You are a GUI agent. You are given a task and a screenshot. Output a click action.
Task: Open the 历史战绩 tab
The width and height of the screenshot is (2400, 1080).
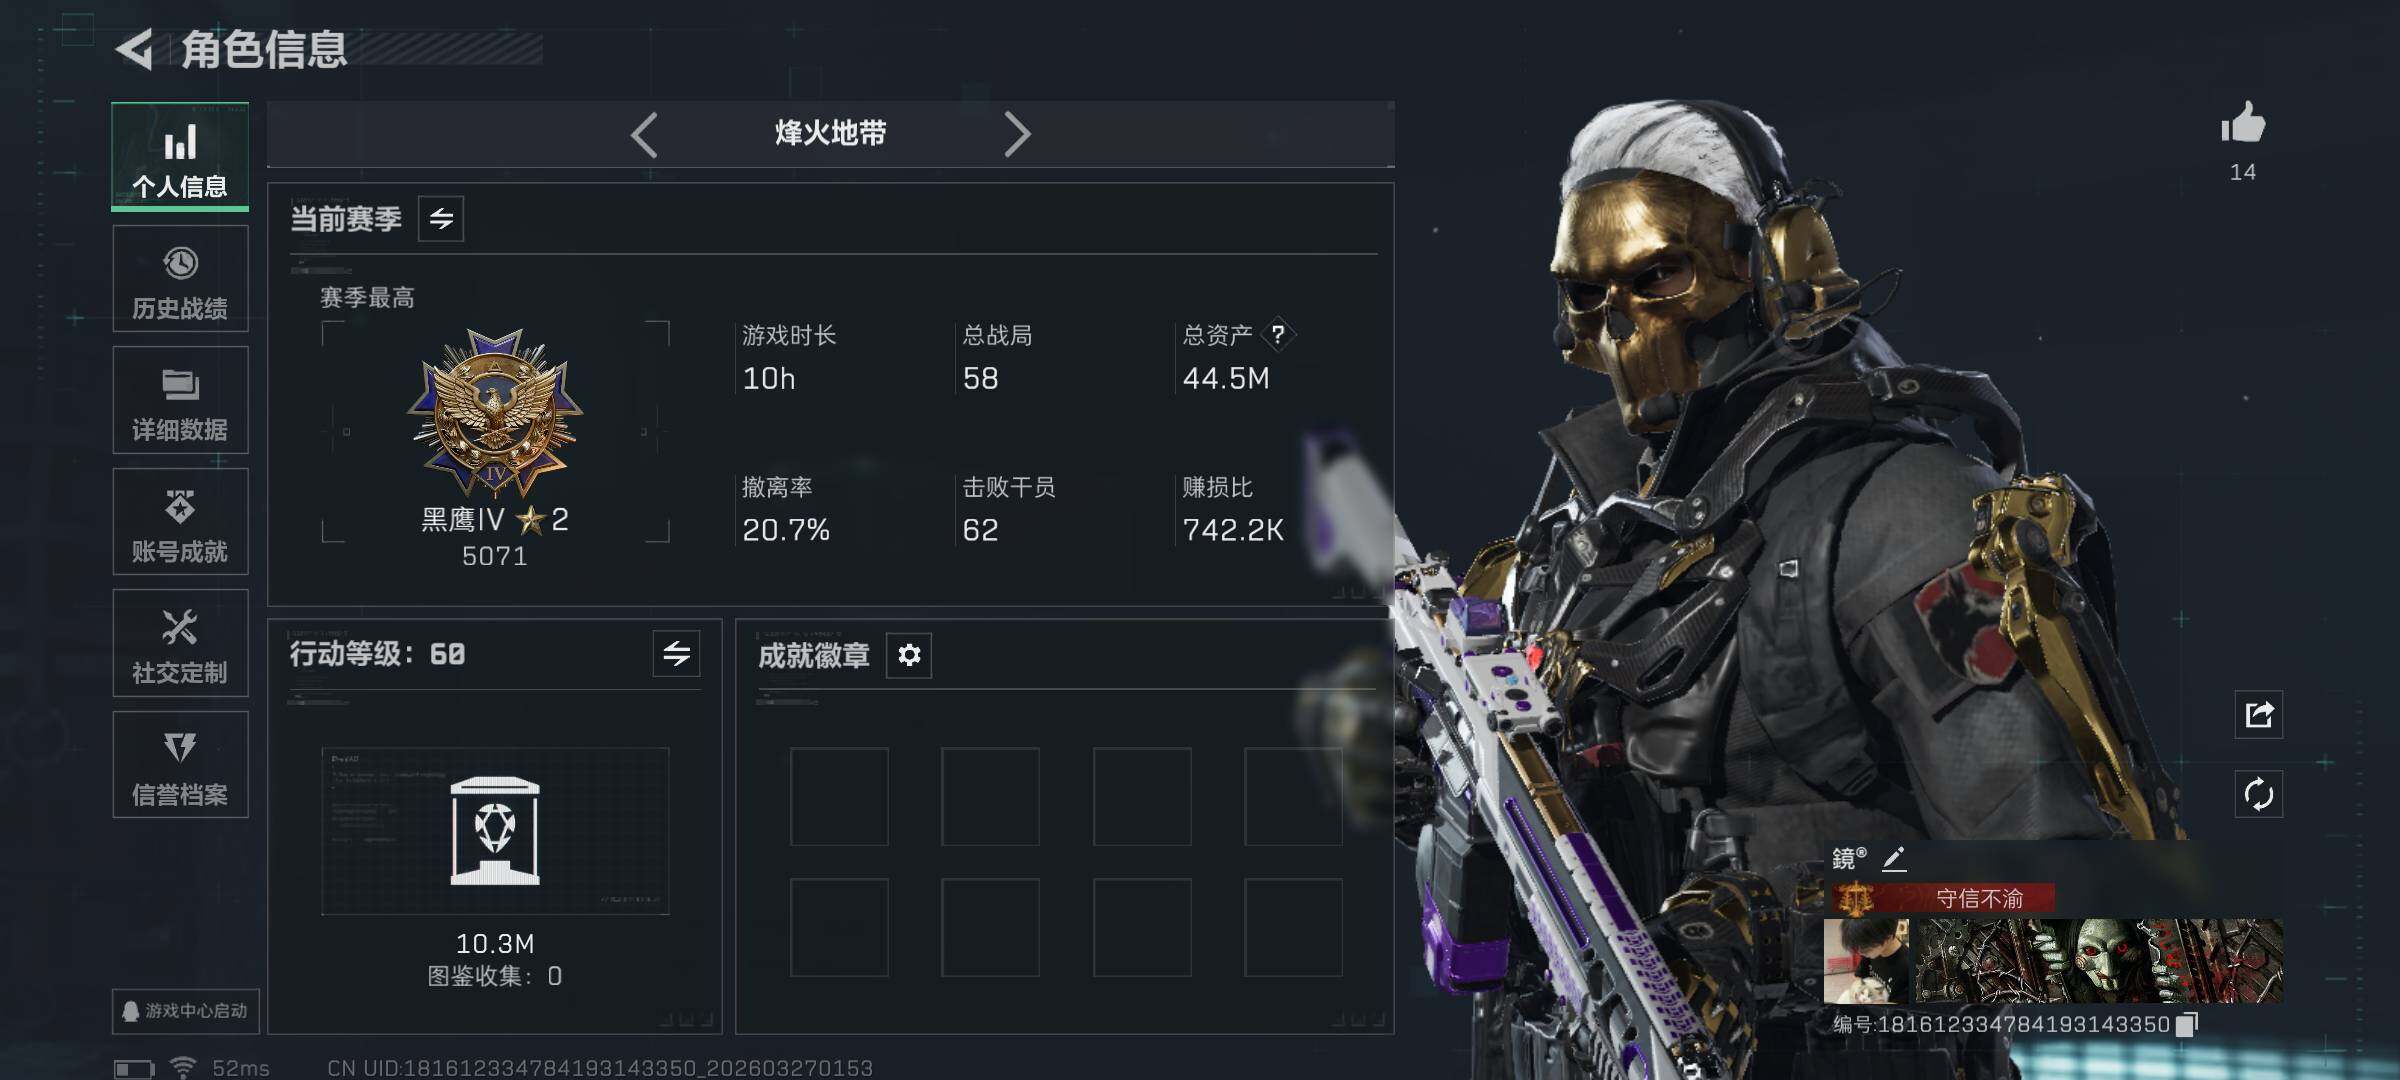click(x=180, y=279)
